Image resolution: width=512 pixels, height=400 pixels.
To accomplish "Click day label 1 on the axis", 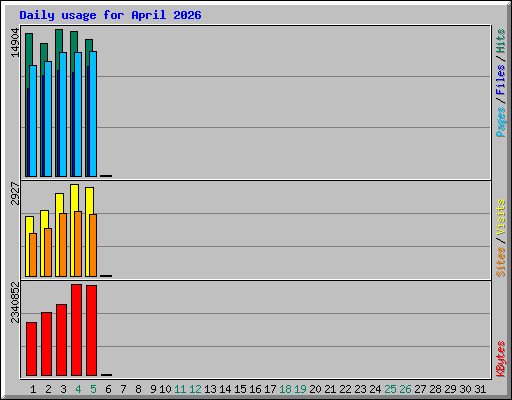I will click(33, 389).
